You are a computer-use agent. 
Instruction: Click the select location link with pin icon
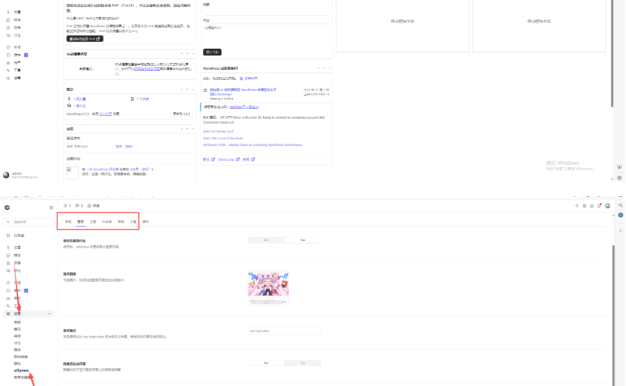249,78
